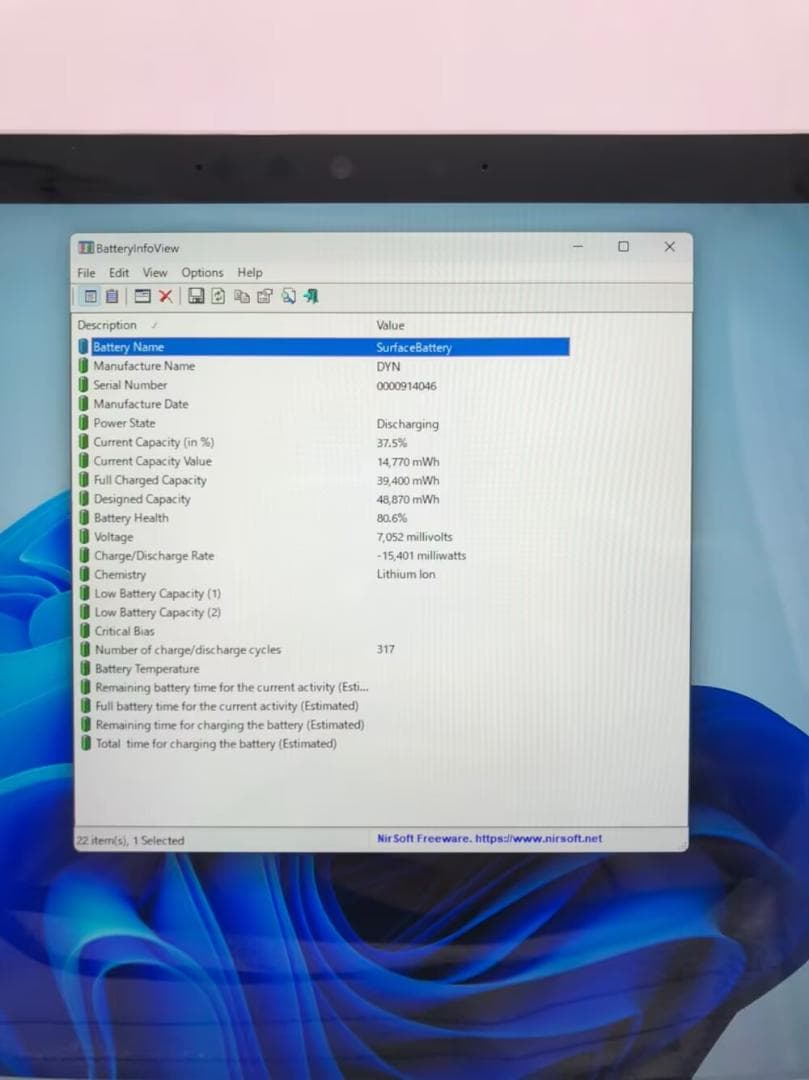Screen dimensions: 809x1080
Task: Click the green Chemistry indicator
Action: coord(85,574)
